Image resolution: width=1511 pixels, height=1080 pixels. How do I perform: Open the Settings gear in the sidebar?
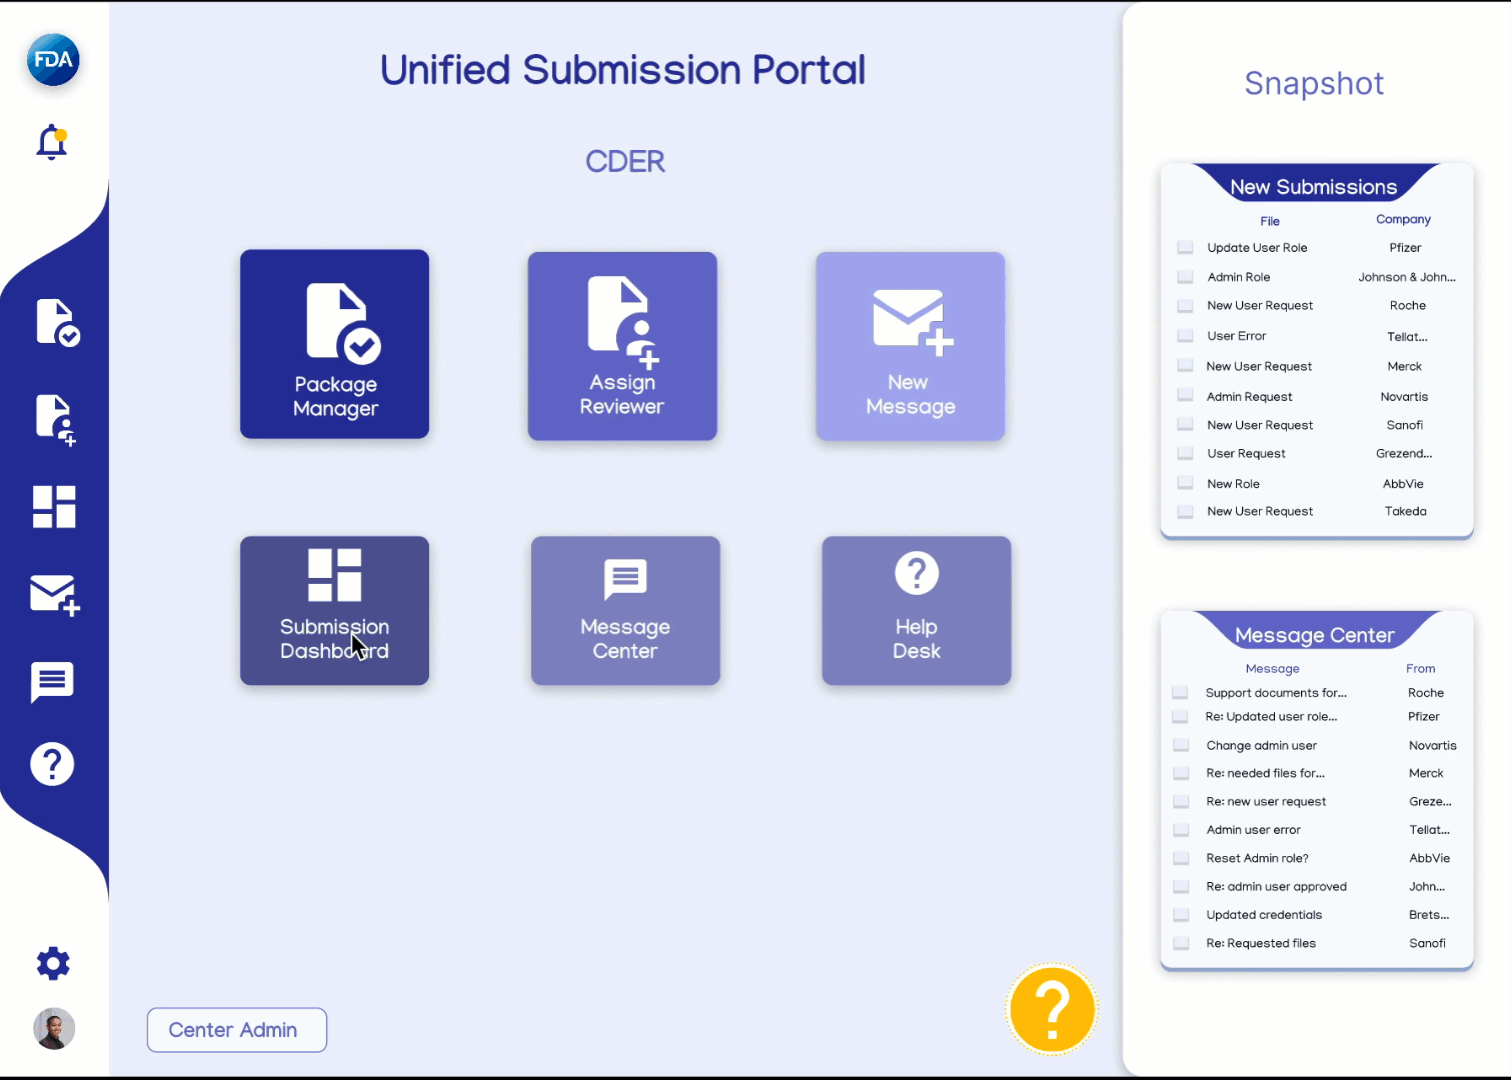(52, 963)
